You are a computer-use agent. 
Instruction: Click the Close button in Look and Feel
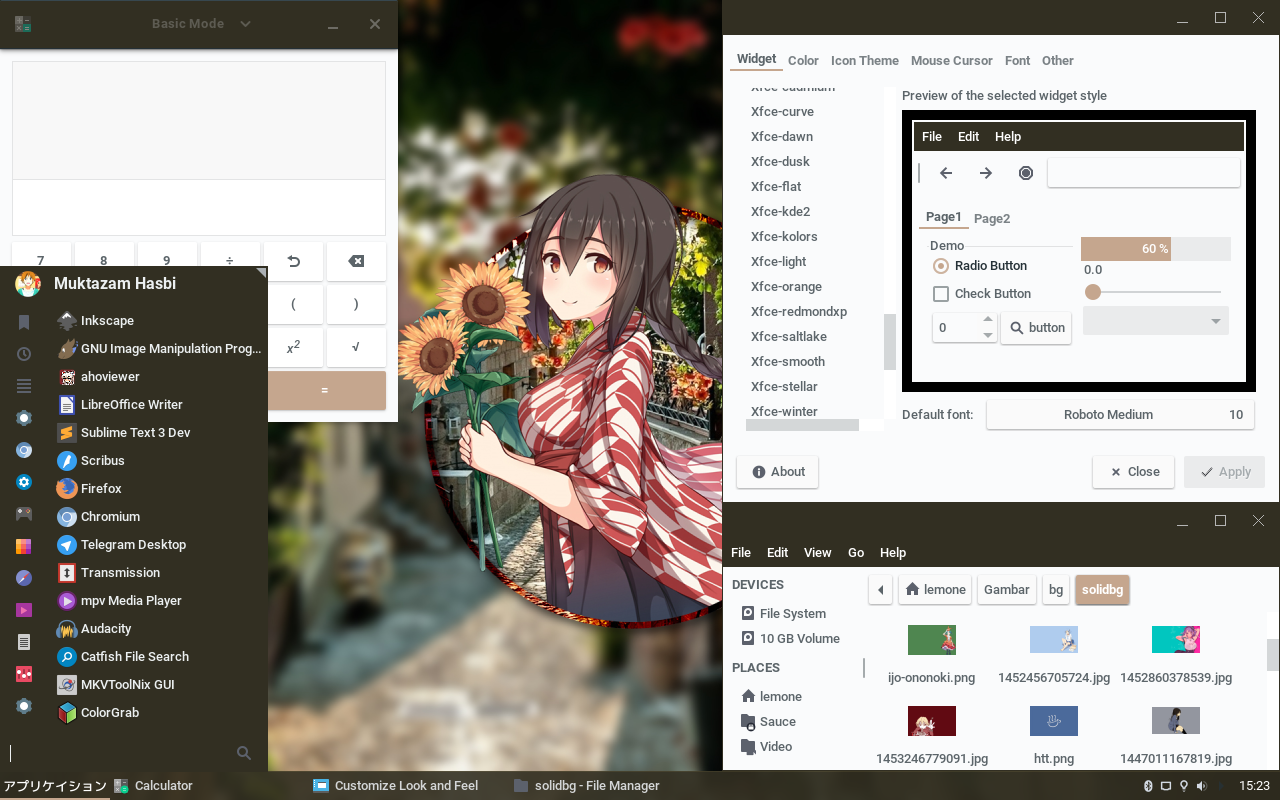(x=1134, y=472)
